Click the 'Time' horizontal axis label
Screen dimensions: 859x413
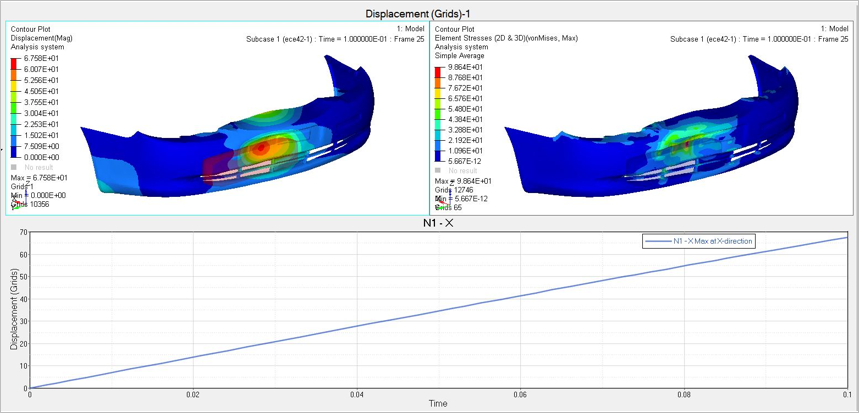(x=438, y=403)
